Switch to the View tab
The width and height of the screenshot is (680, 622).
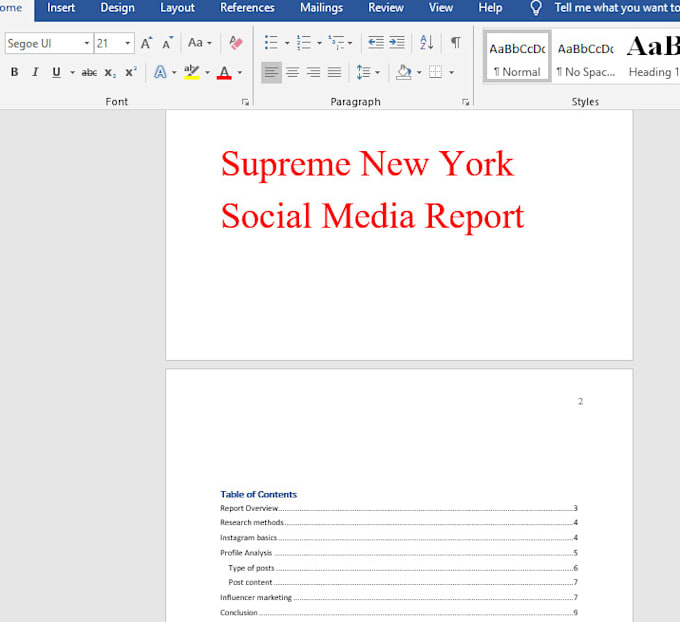click(441, 8)
